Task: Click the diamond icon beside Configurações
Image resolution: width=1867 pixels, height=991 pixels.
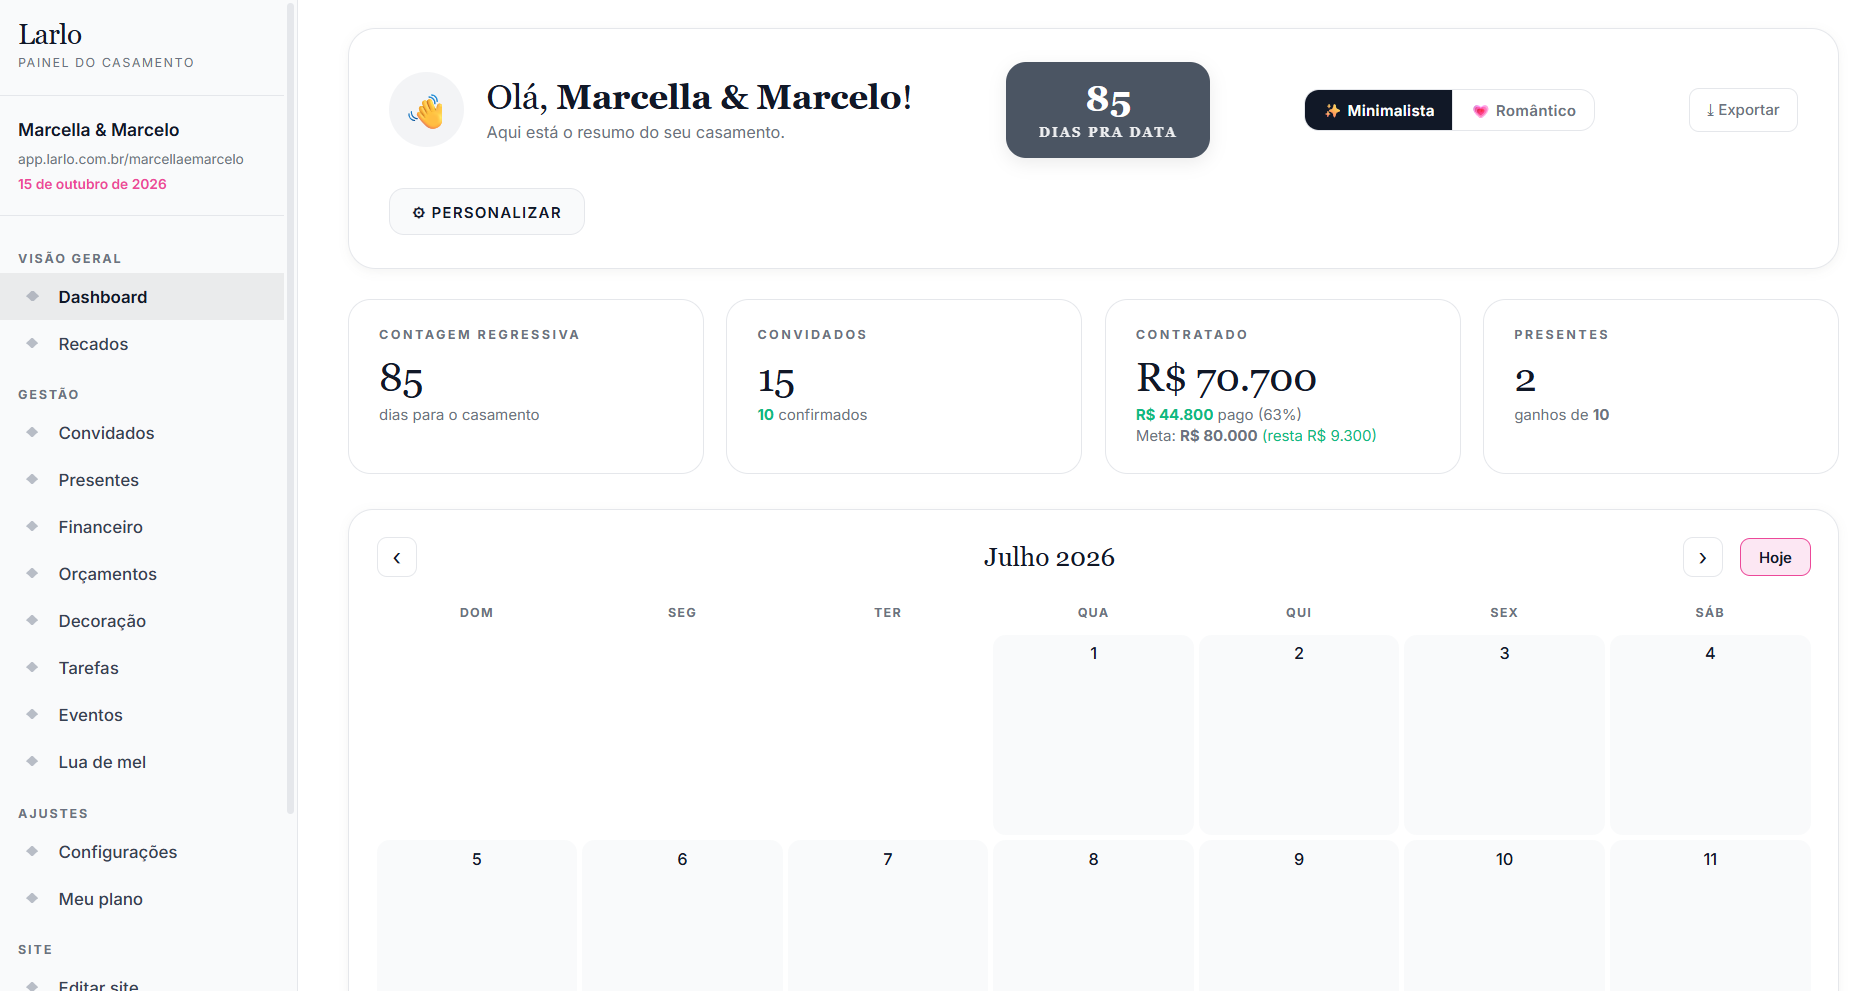Action: pyautogui.click(x=33, y=851)
